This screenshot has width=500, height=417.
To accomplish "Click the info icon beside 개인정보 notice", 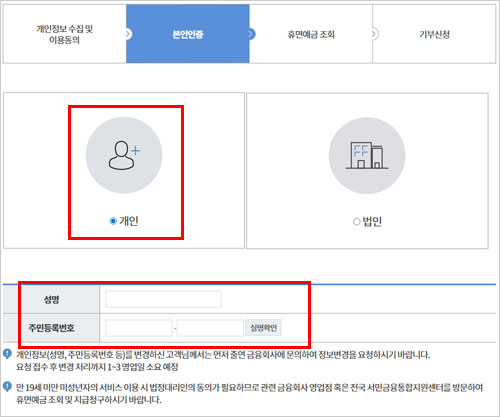I will click(x=7, y=354).
